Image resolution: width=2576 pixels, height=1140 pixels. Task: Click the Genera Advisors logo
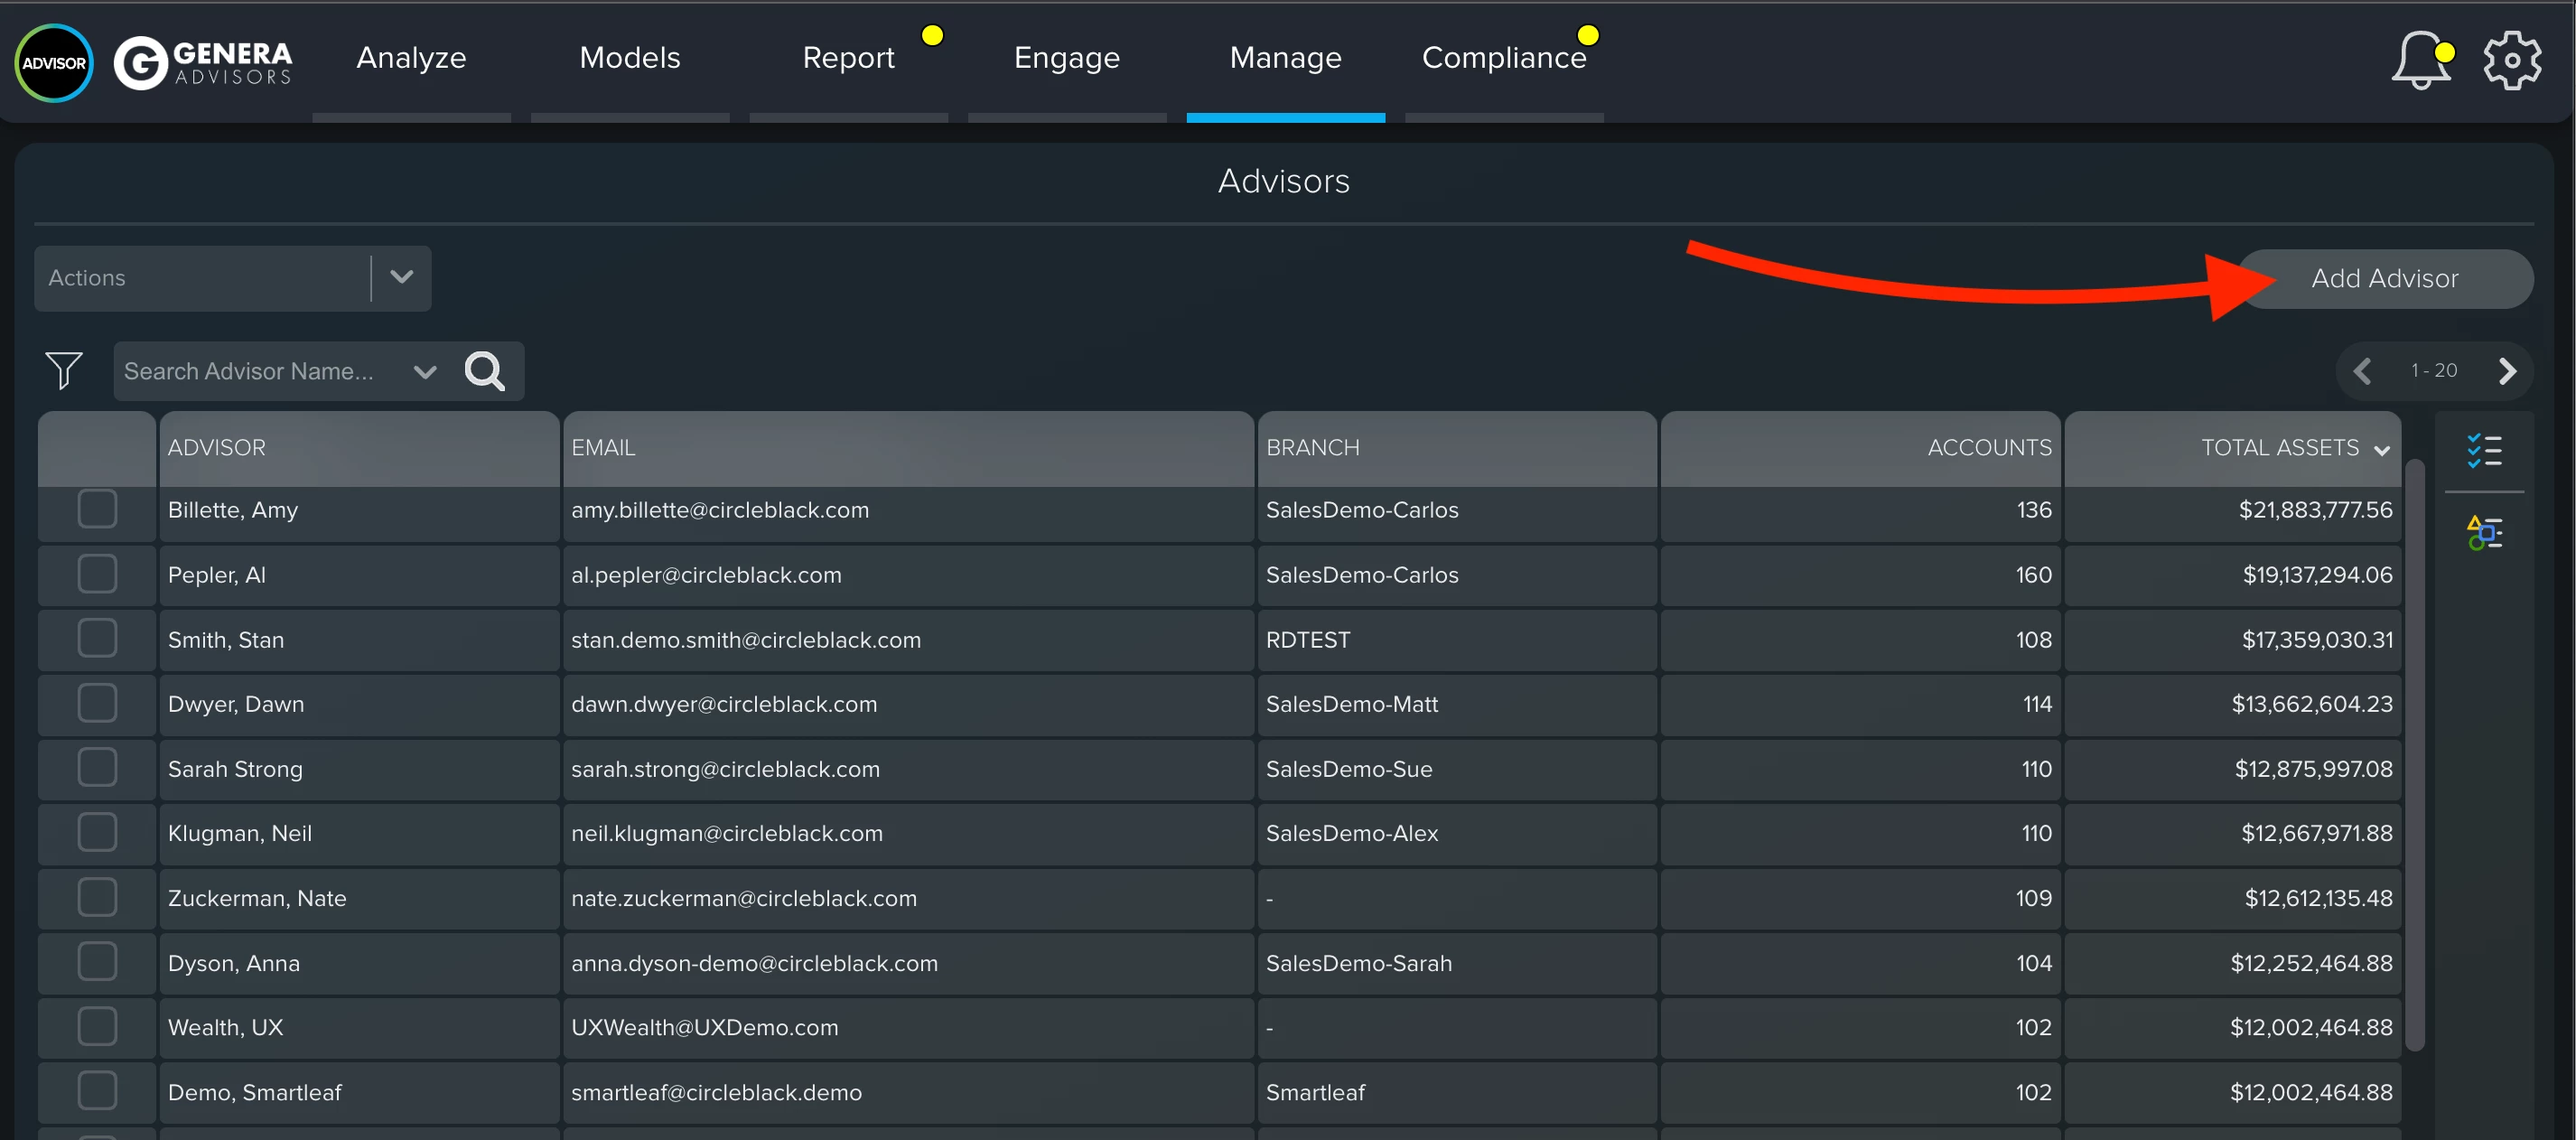[x=204, y=63]
